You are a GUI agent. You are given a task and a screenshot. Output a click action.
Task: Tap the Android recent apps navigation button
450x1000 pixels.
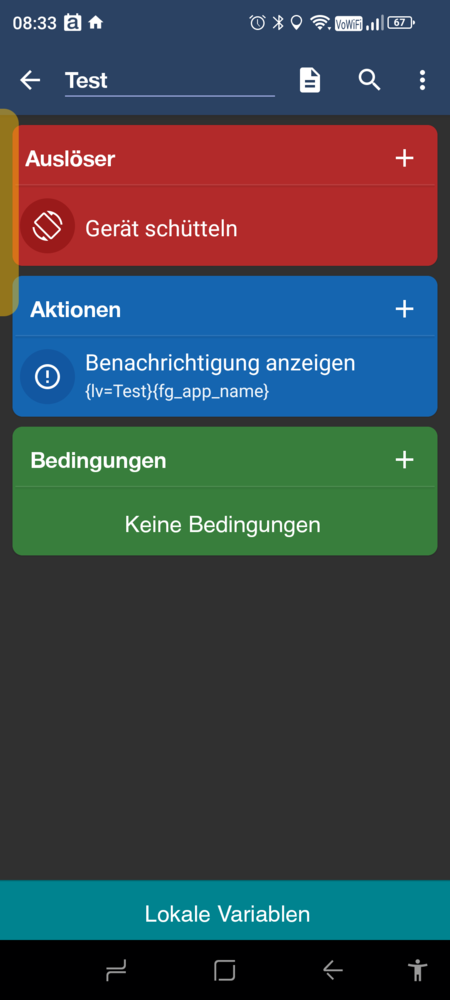click(x=116, y=970)
